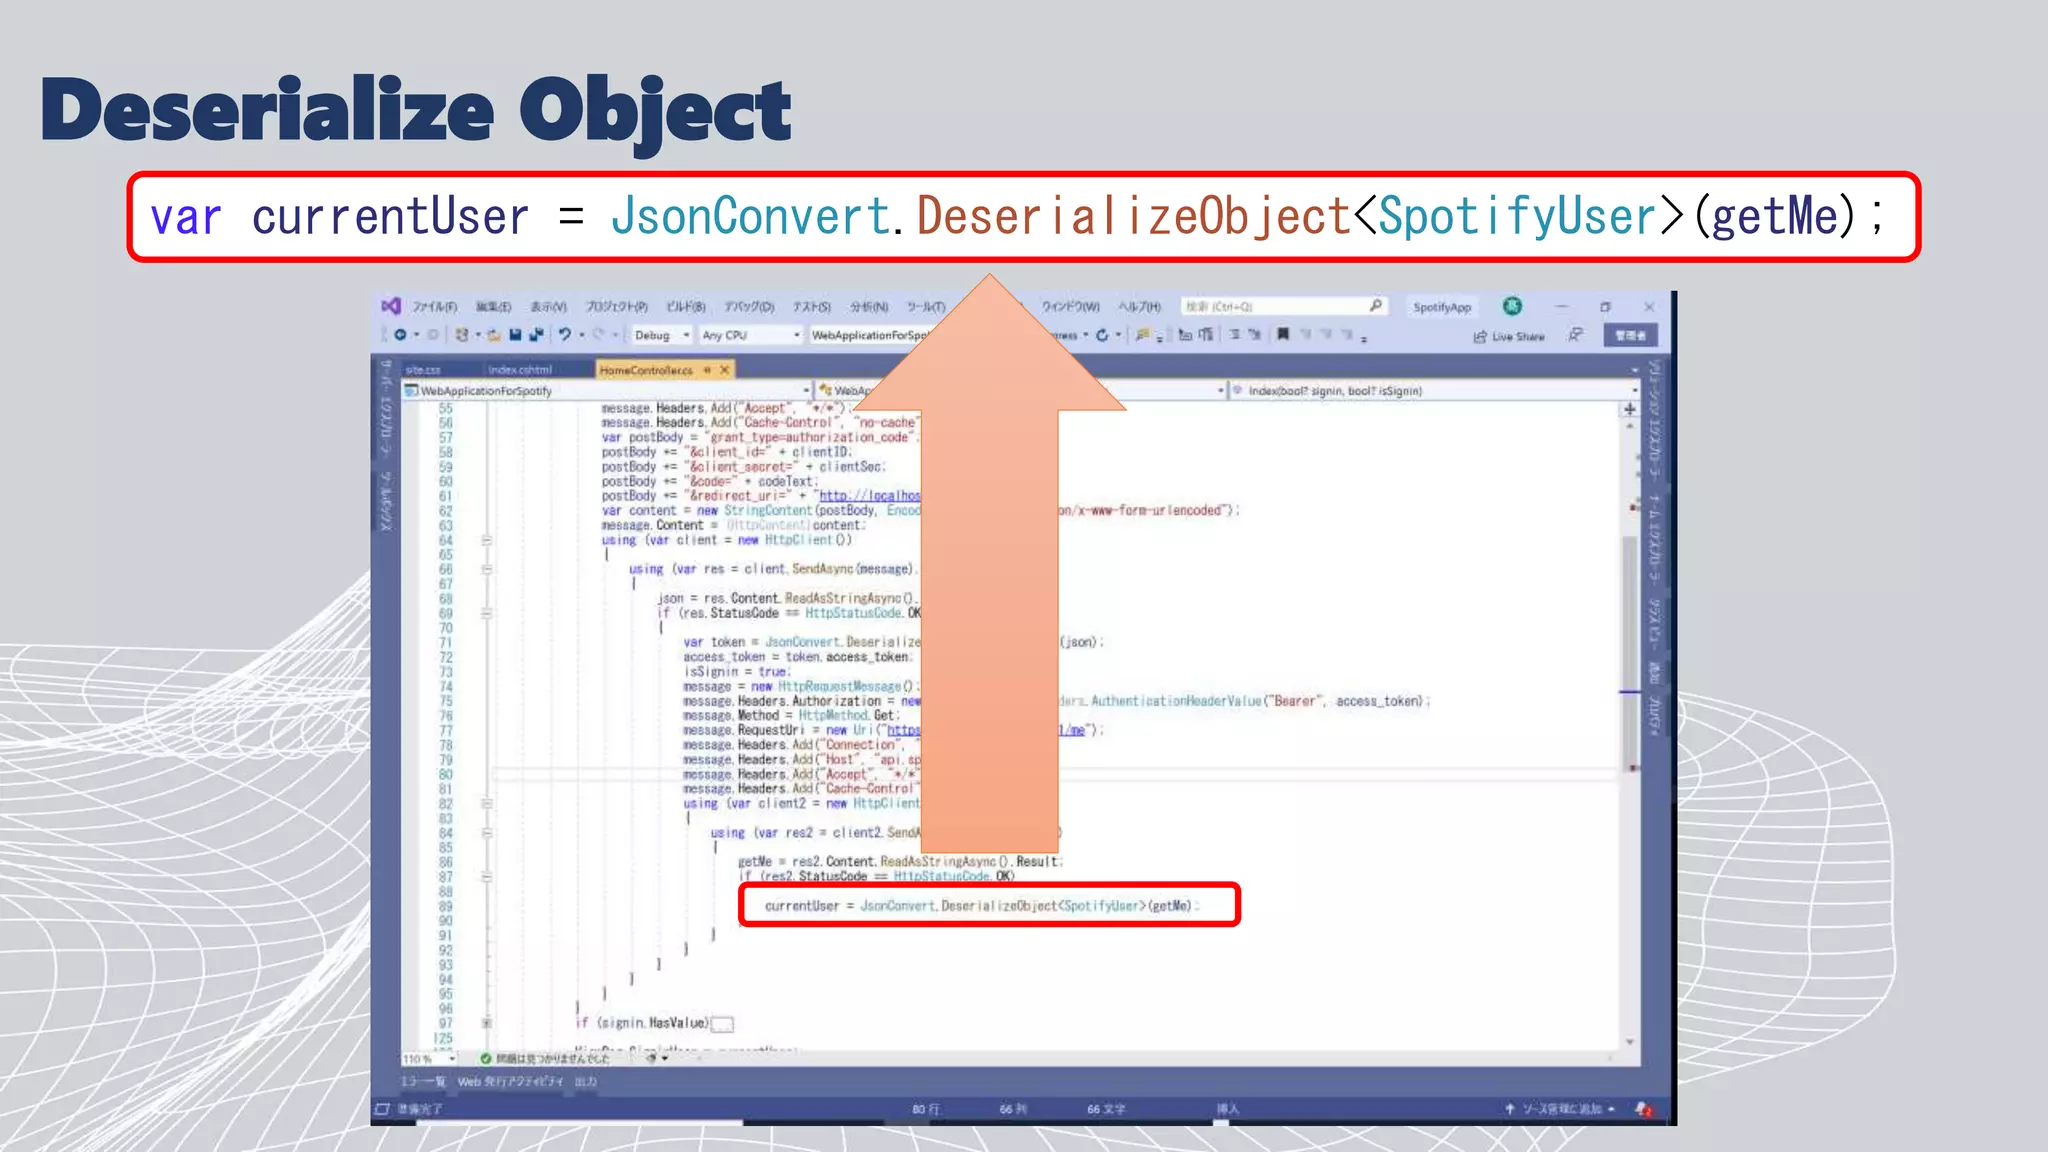Click the notifications bell in status bar
The width and height of the screenshot is (2048, 1152).
tap(1643, 1109)
